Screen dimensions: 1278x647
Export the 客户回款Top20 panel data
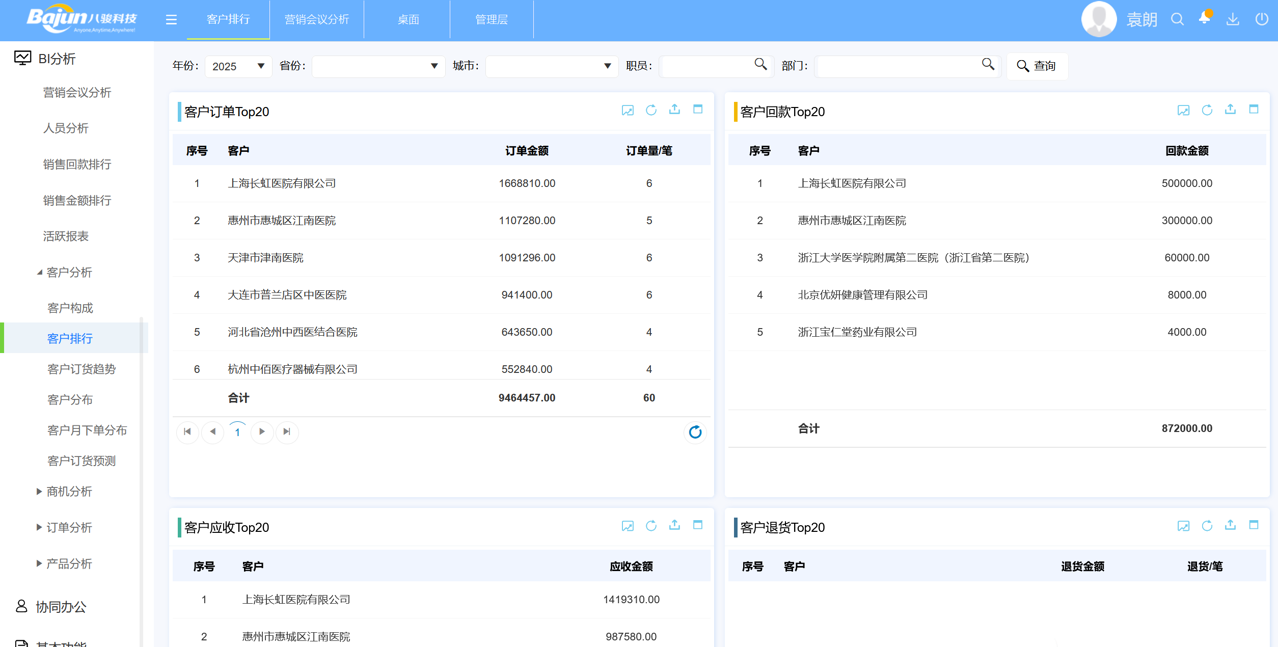(x=1230, y=110)
